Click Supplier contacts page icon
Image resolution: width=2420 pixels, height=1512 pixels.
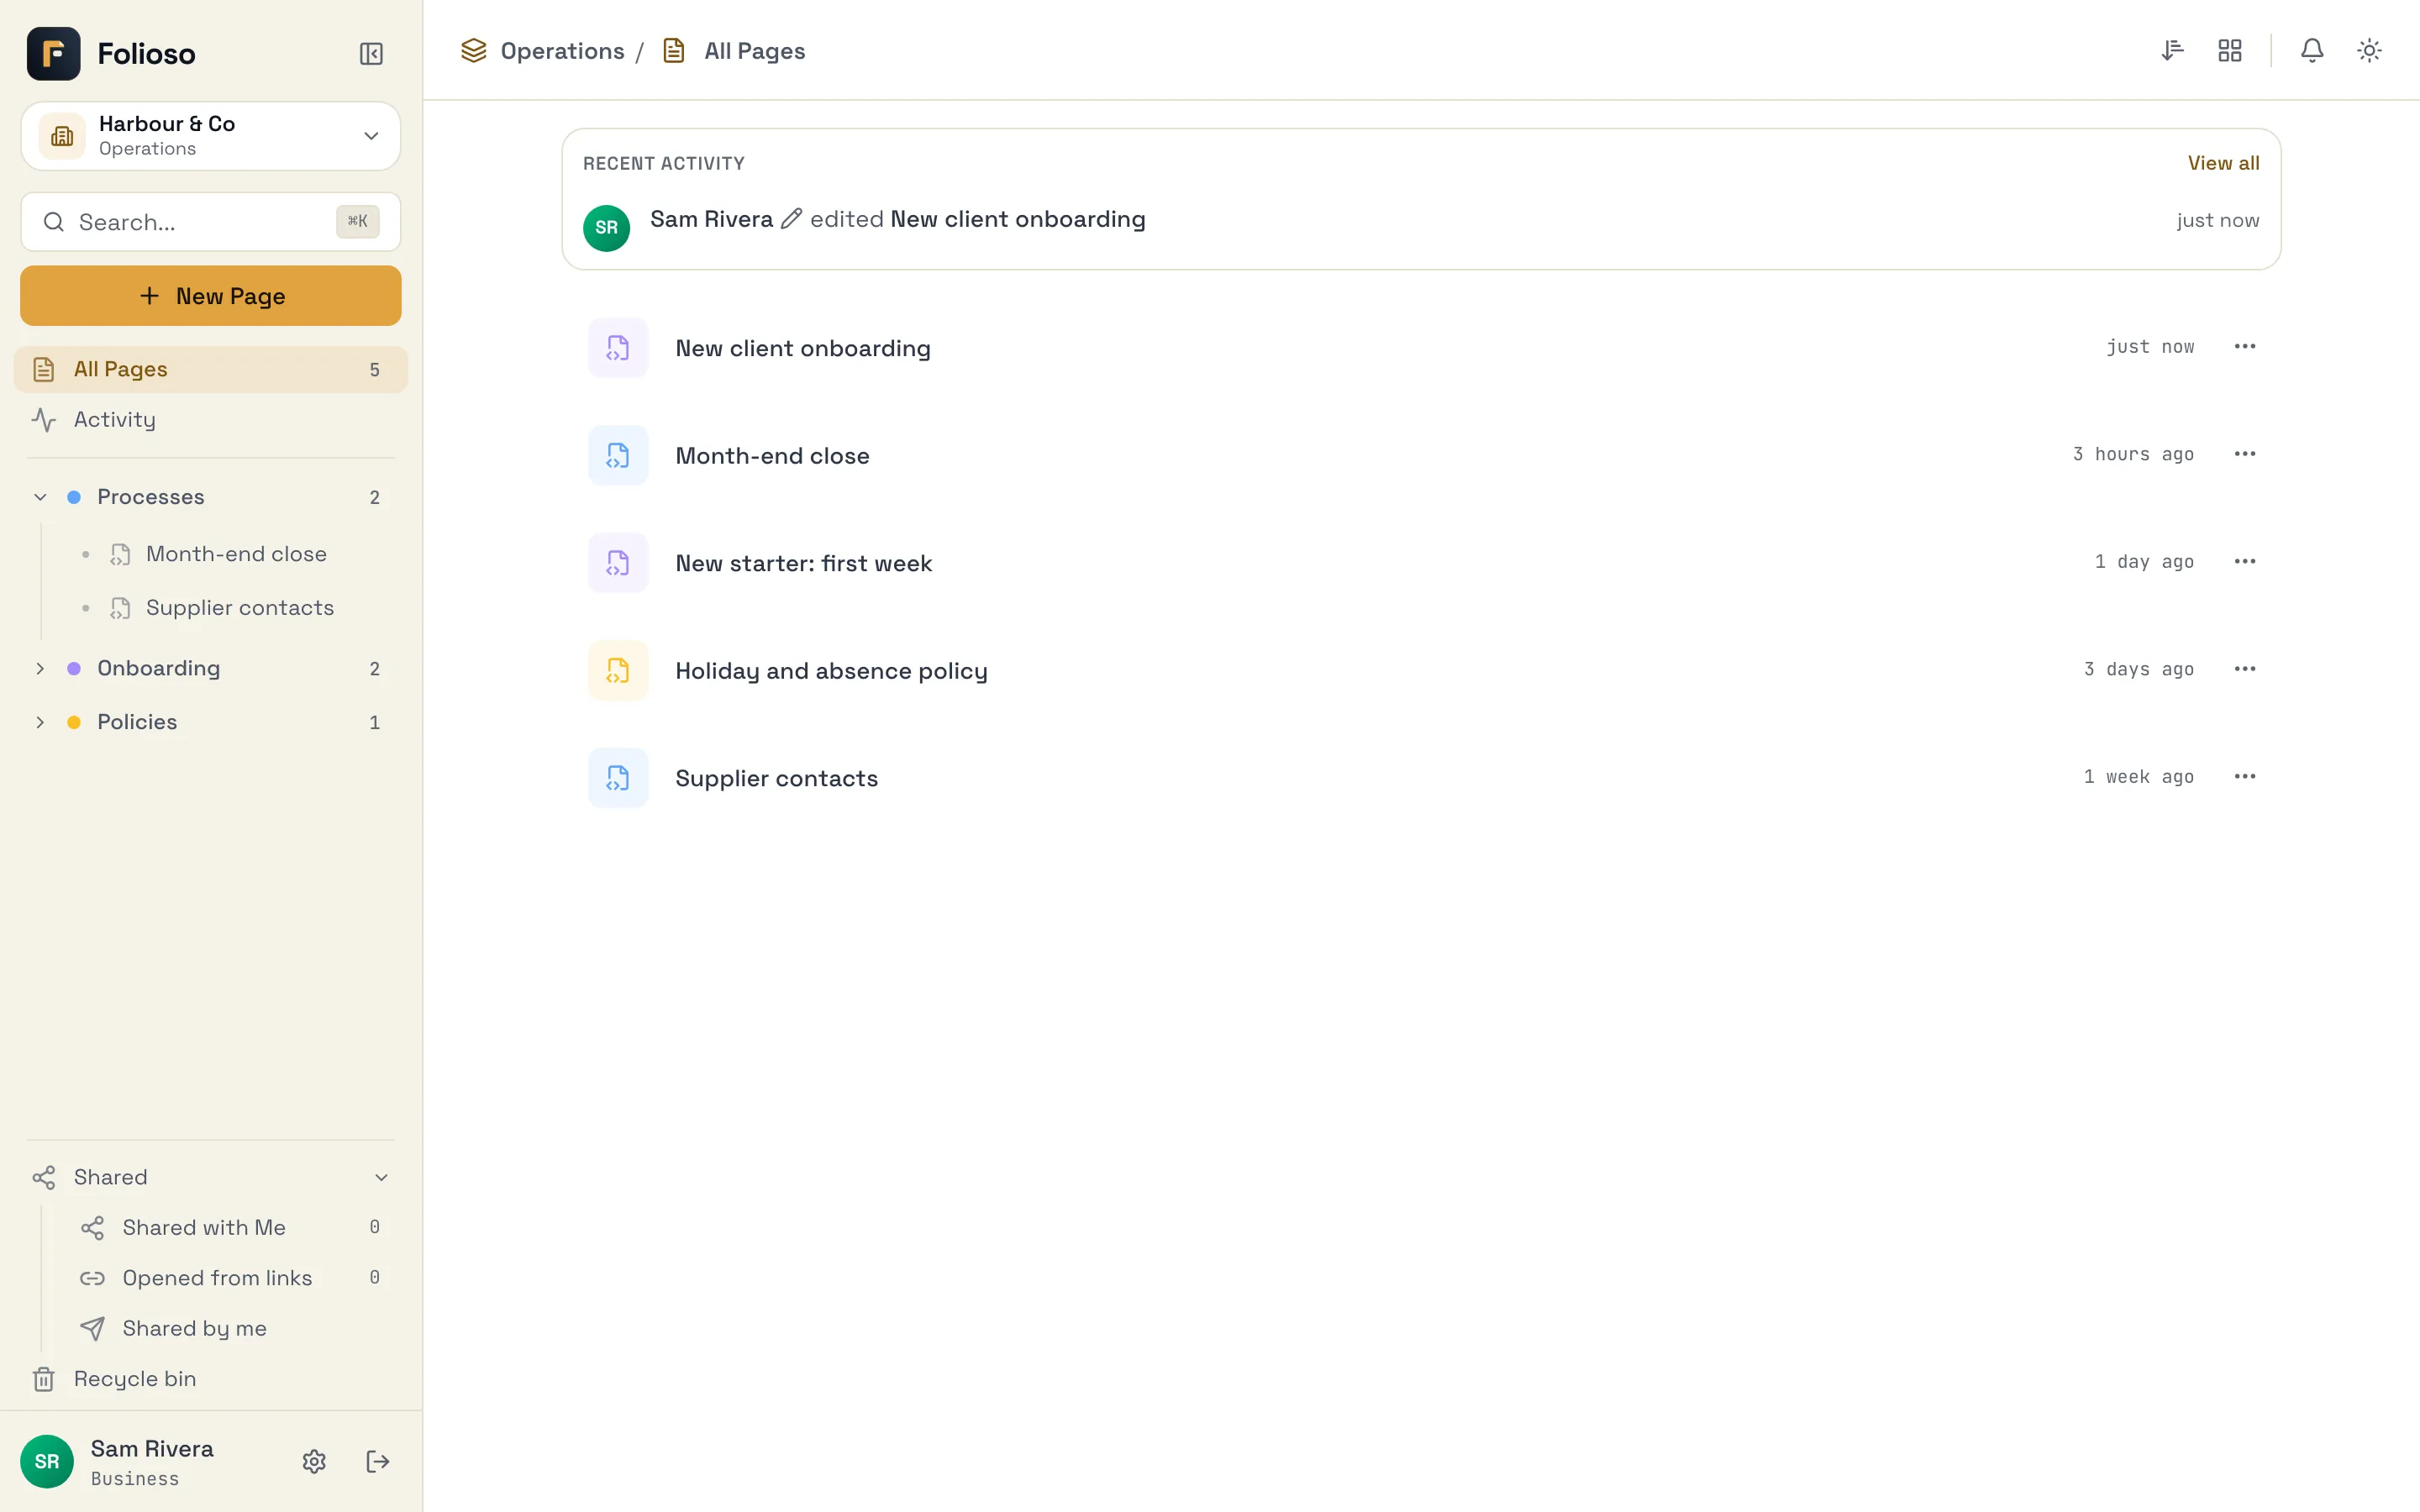click(x=618, y=778)
